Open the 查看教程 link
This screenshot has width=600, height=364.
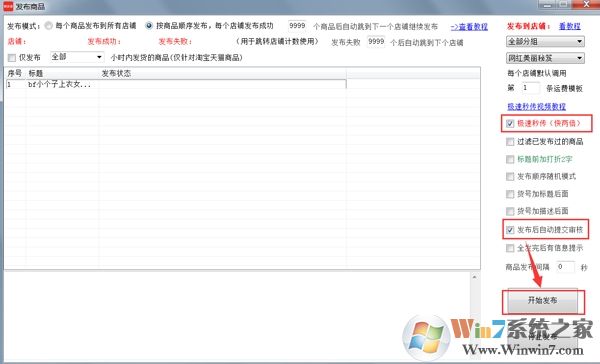click(x=469, y=27)
